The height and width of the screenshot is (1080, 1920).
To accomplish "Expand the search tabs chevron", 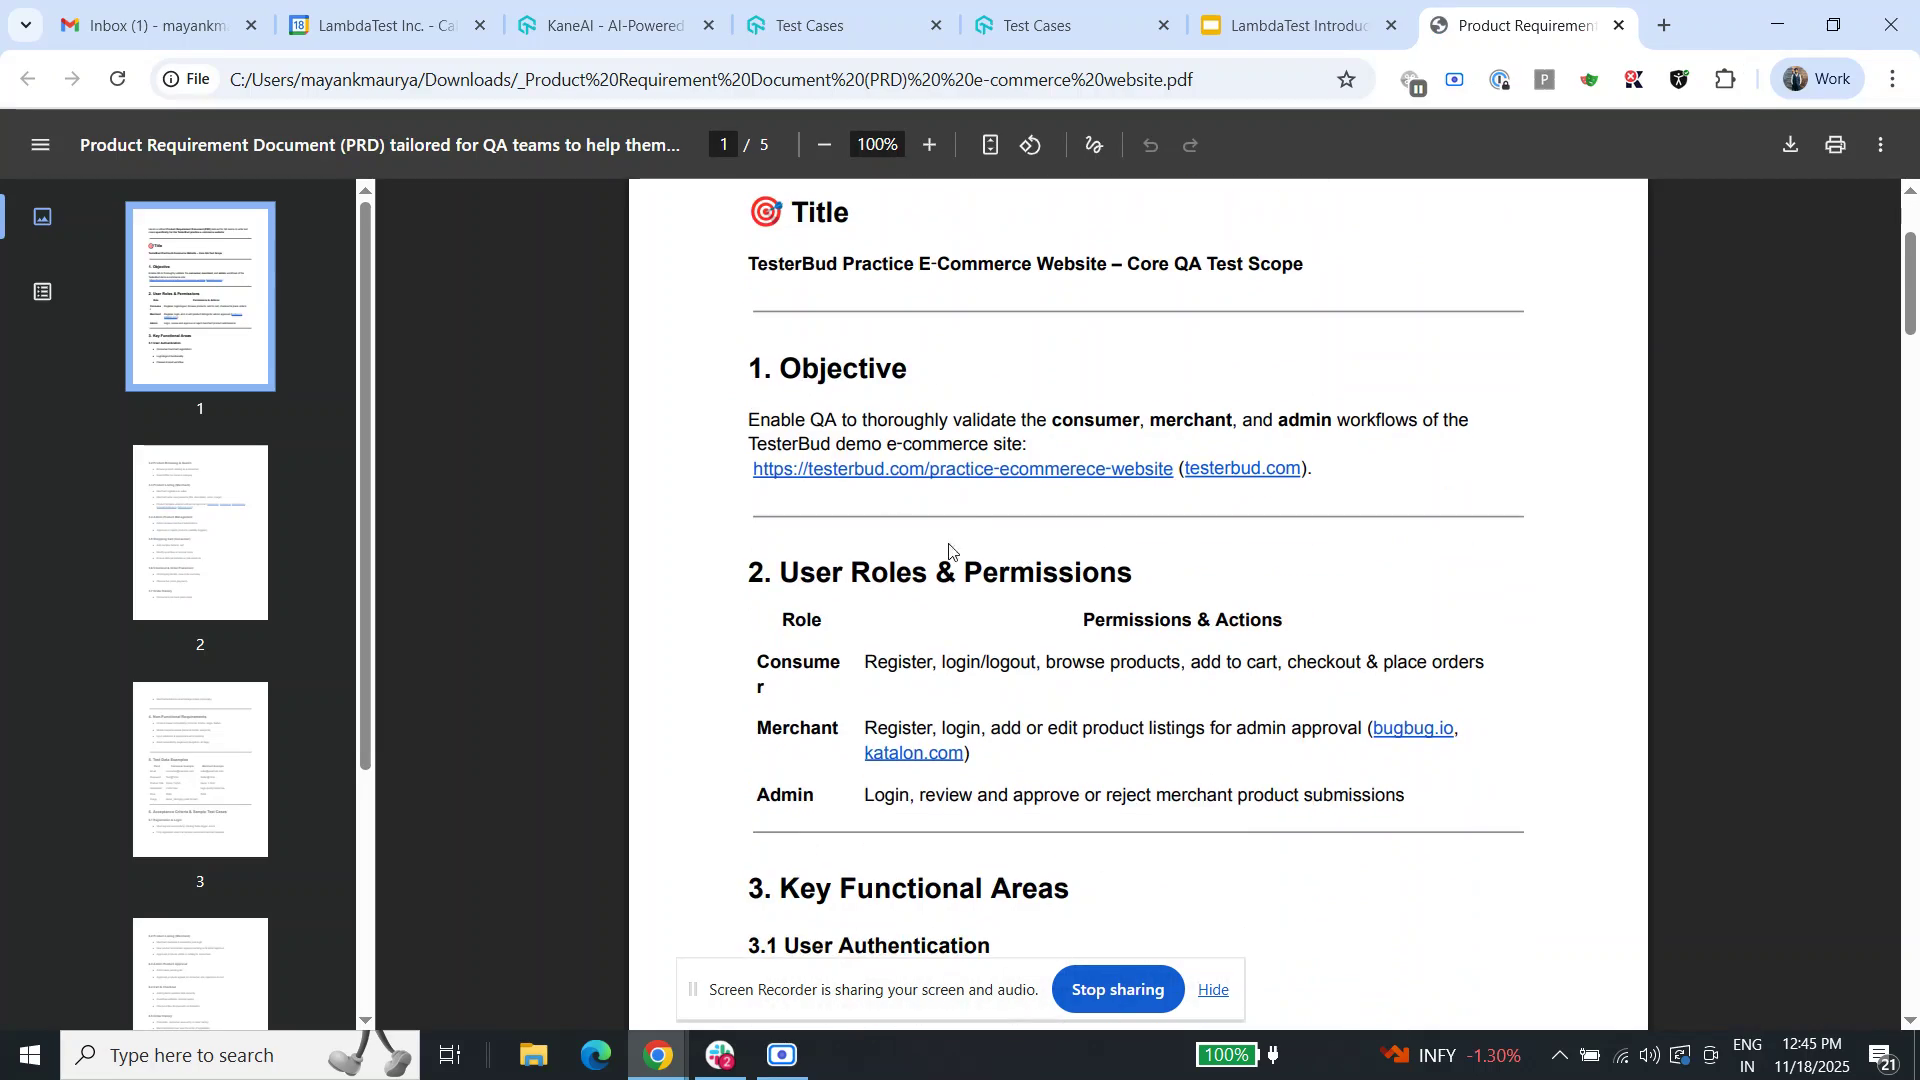I will pyautogui.click(x=26, y=25).
